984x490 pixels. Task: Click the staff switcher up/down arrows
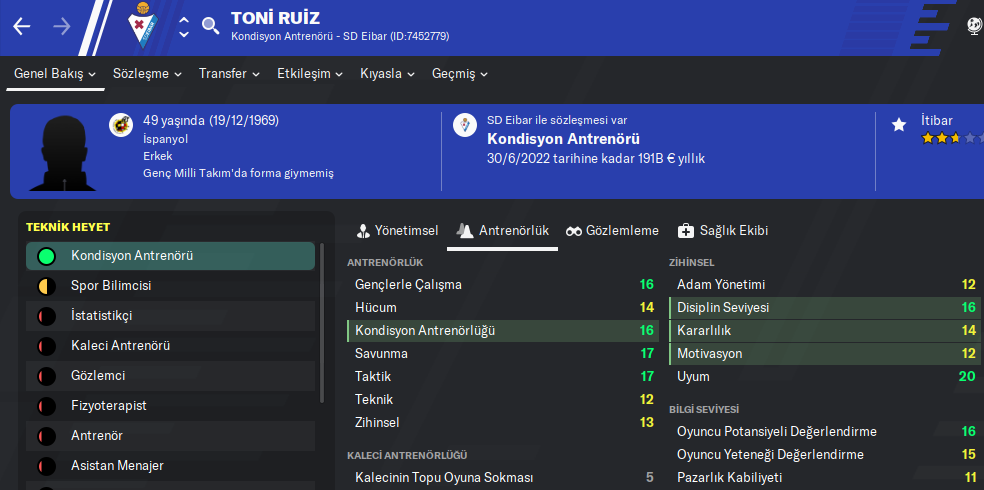(x=184, y=26)
